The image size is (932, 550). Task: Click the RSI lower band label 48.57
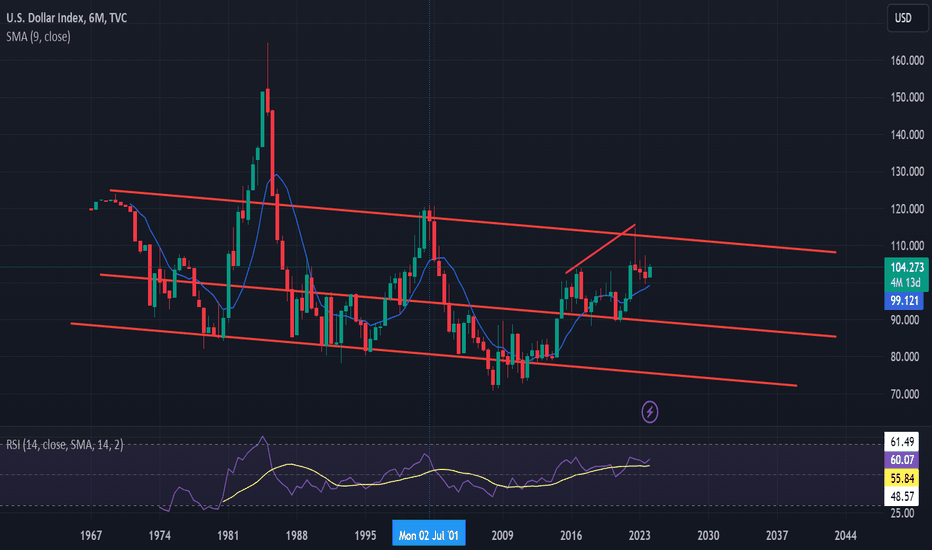pos(902,496)
